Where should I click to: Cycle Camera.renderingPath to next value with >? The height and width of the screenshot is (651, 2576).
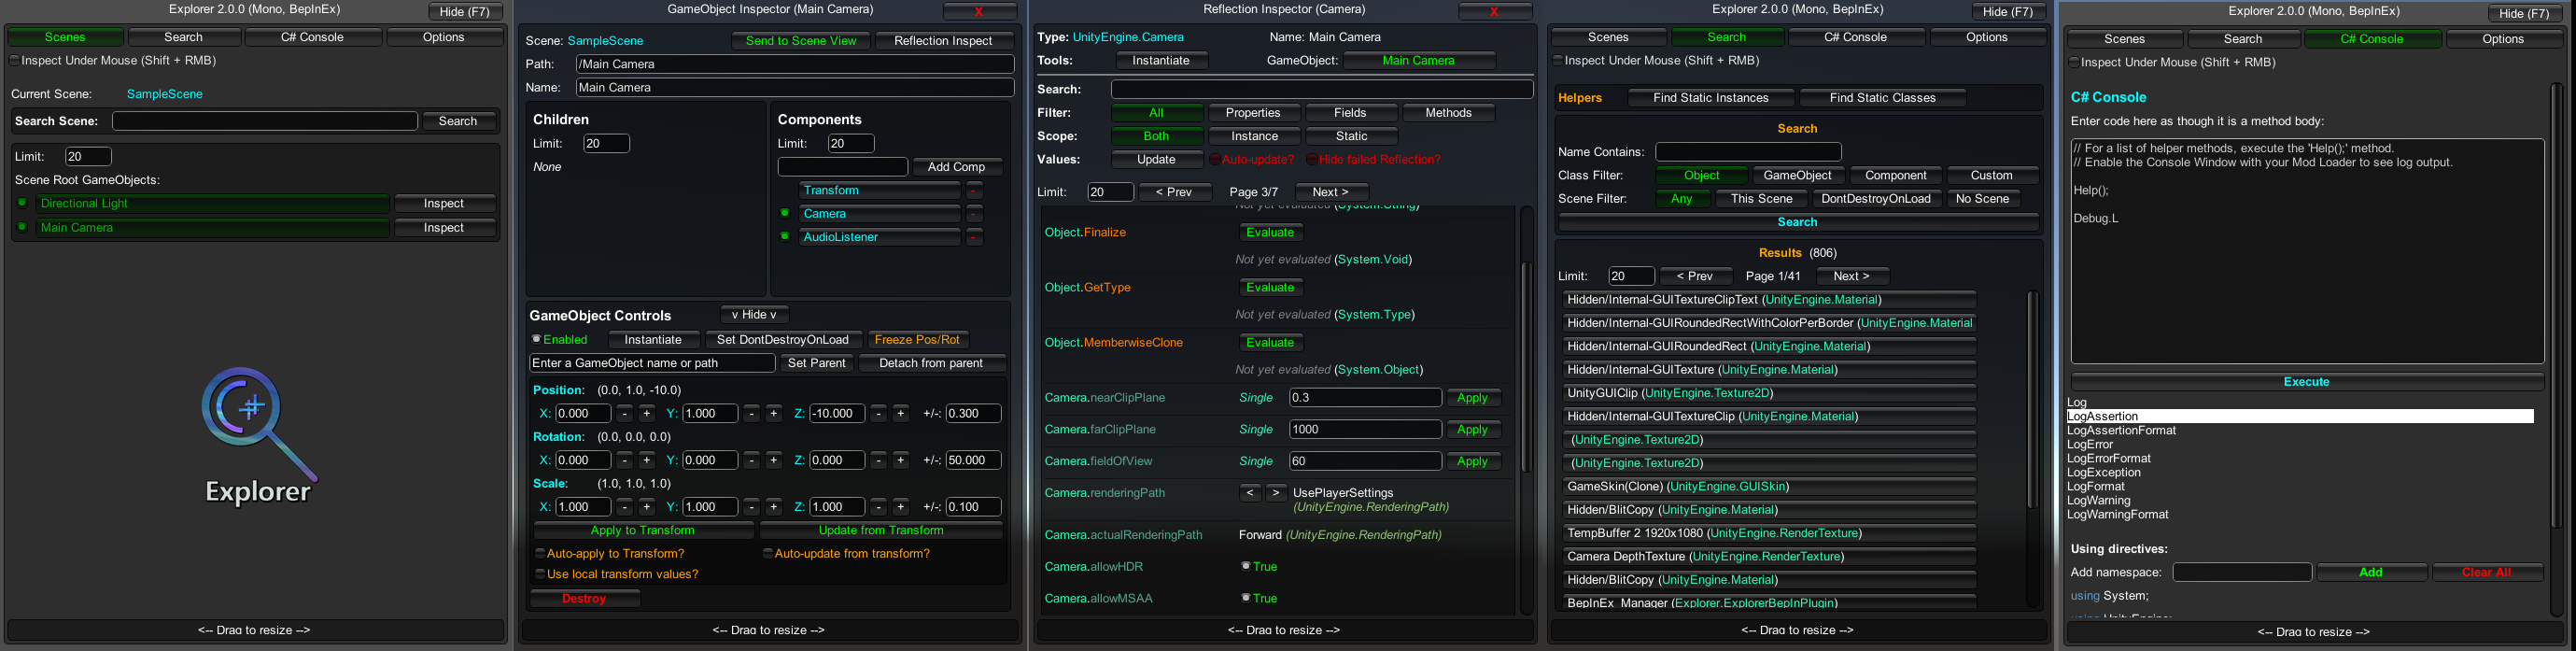click(1276, 493)
